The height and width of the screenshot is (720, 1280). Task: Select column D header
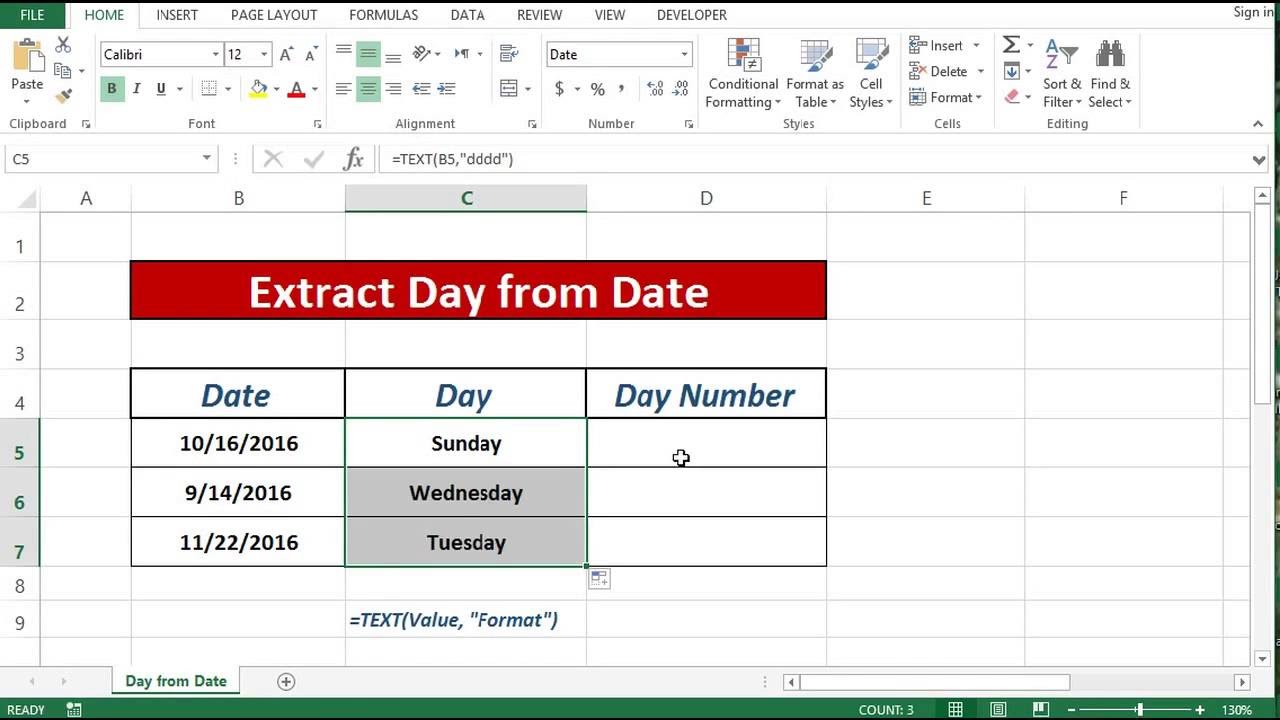[x=706, y=198]
